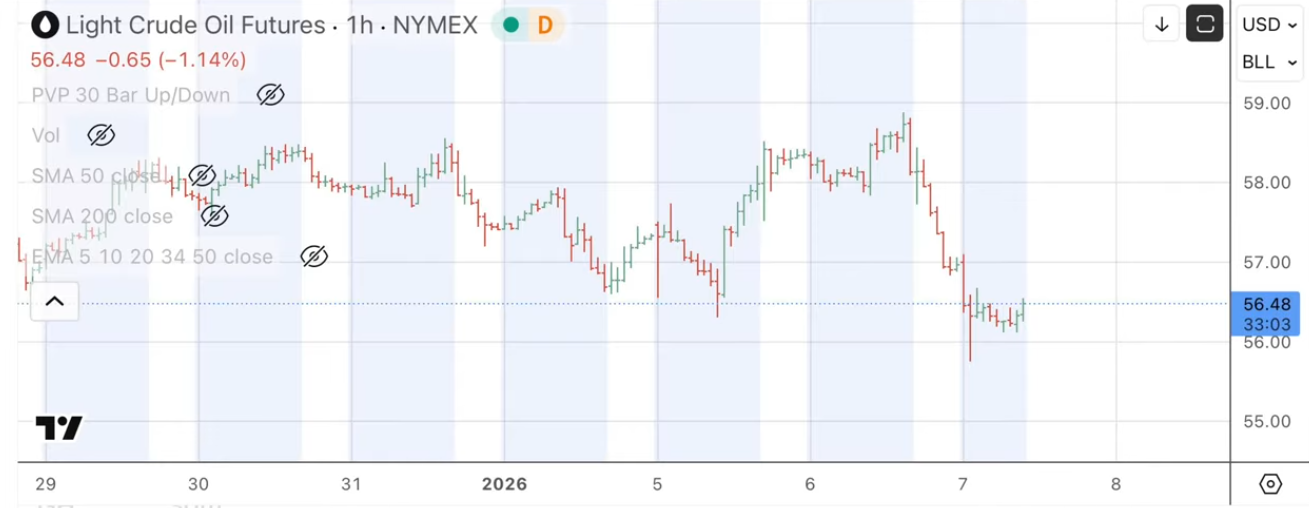The width and height of the screenshot is (1309, 508).
Task: Click the down arrow icon at top right
Action: (1162, 25)
